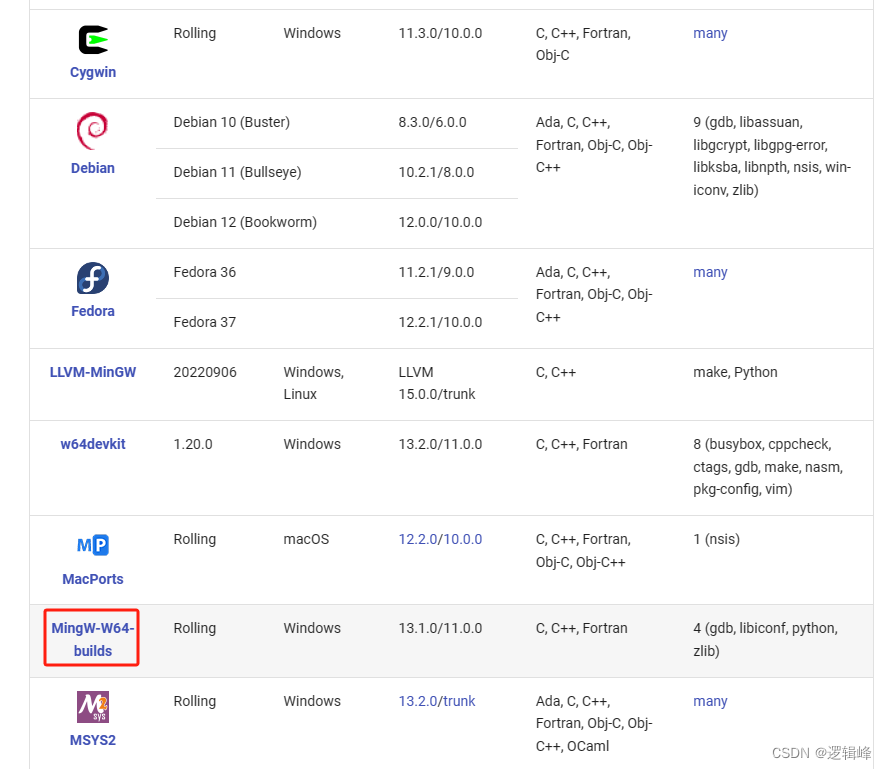This screenshot has height=769, width=887.
Task: Click the Cygwin logo icon
Action: pyautogui.click(x=93, y=40)
